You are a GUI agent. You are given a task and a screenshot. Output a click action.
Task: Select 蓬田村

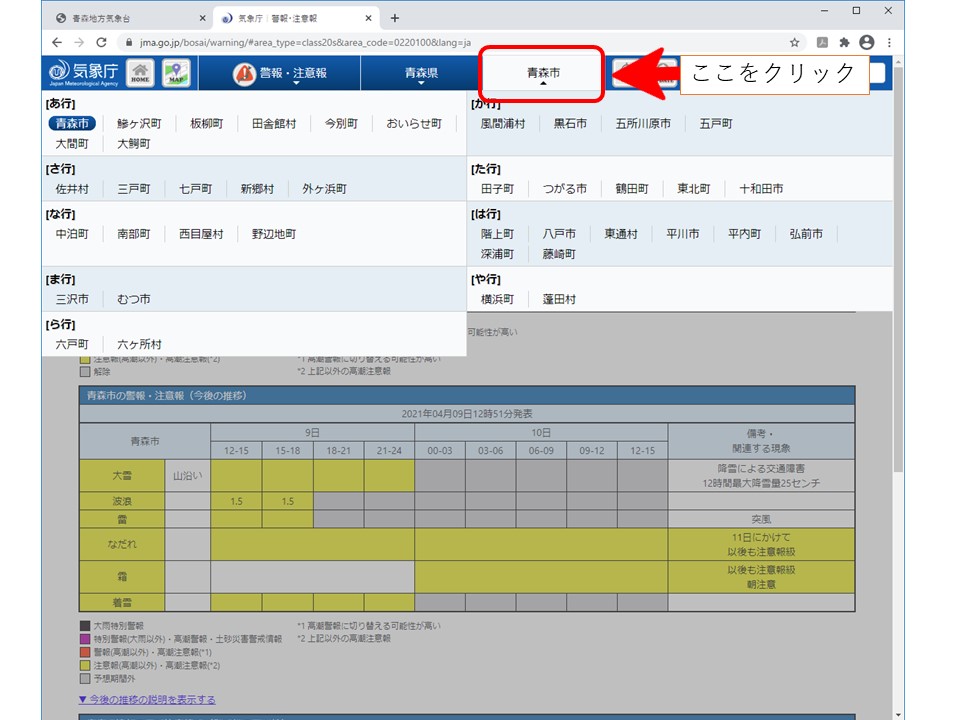[559, 299]
